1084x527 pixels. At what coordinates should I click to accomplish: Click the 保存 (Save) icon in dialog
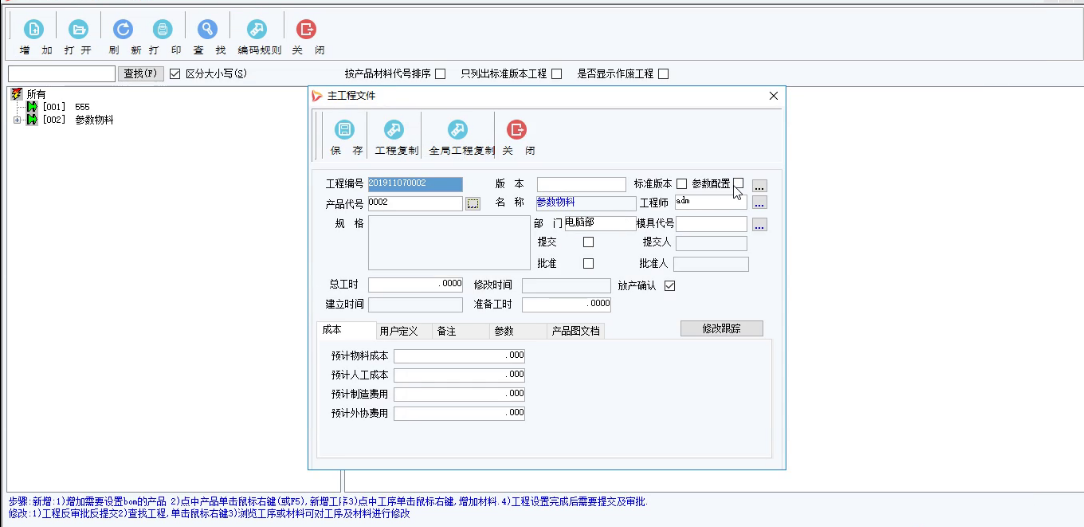345,130
